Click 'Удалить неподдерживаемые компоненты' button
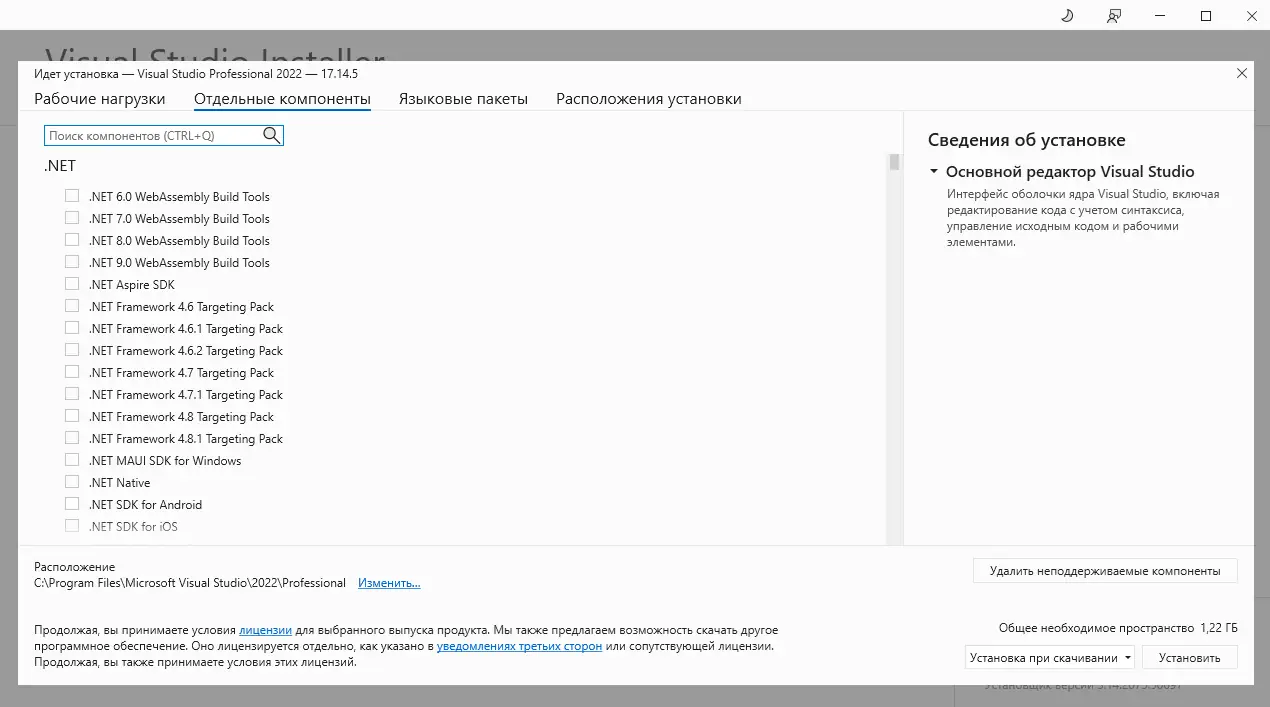1270x707 pixels. 1105,571
